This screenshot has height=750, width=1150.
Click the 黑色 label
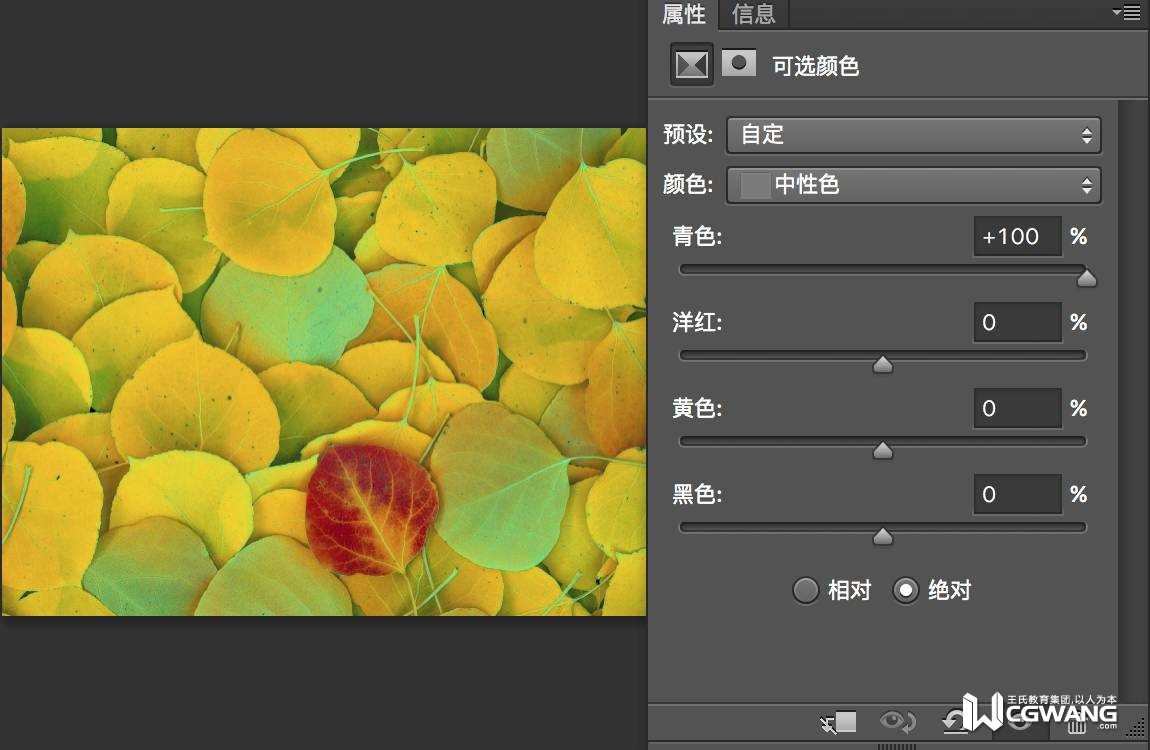(x=697, y=494)
